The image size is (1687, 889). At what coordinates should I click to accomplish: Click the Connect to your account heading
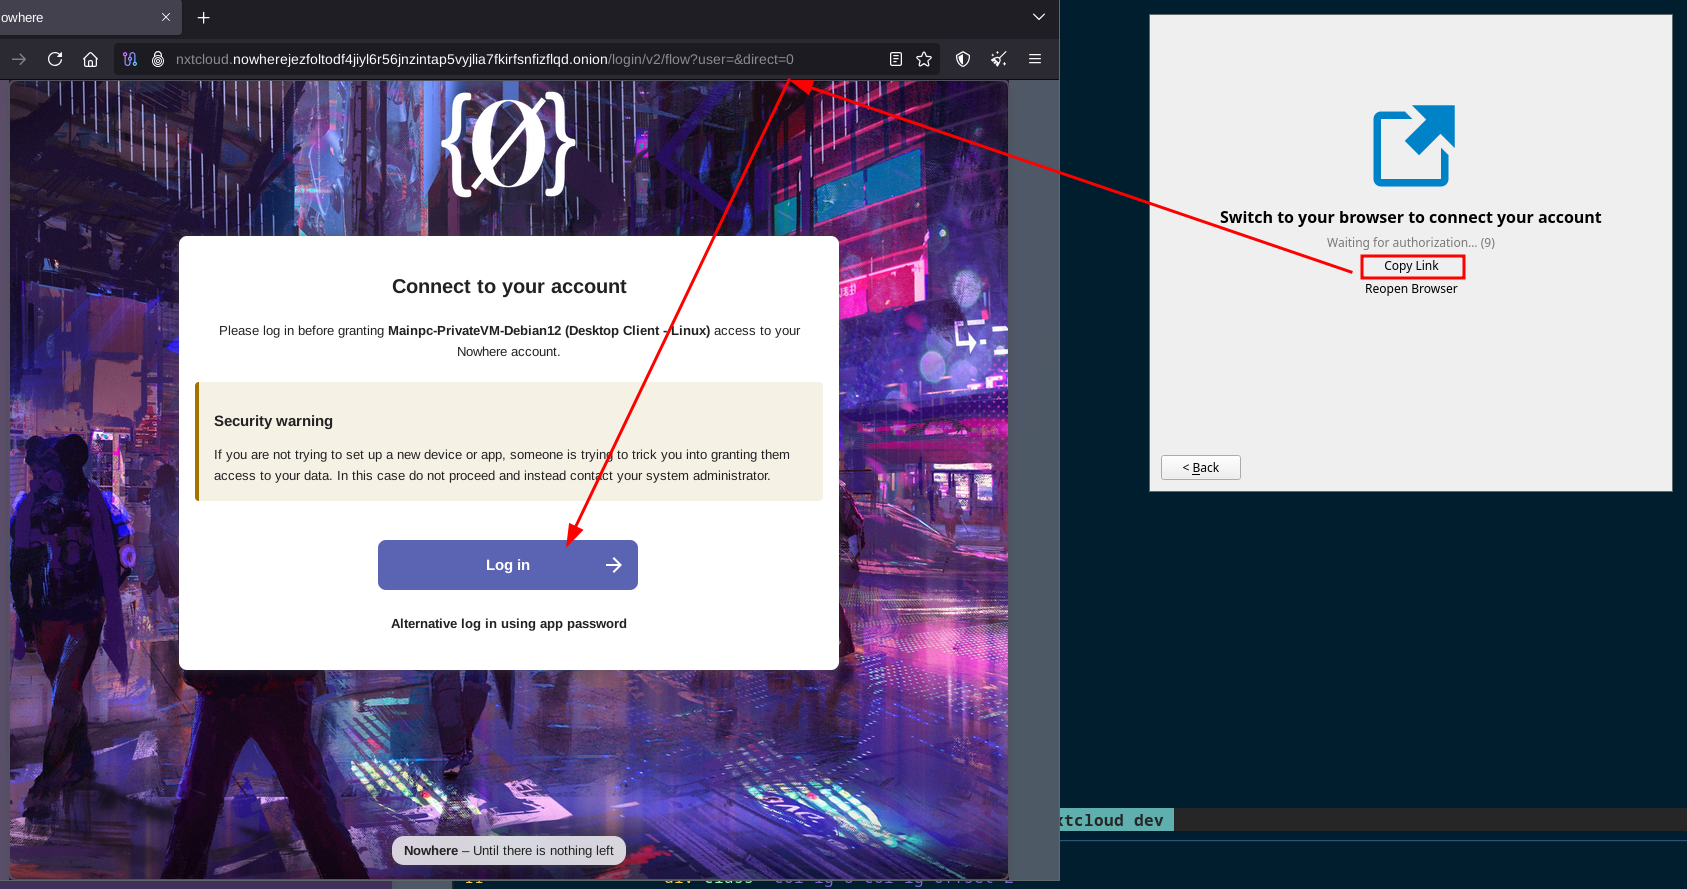pos(509,286)
